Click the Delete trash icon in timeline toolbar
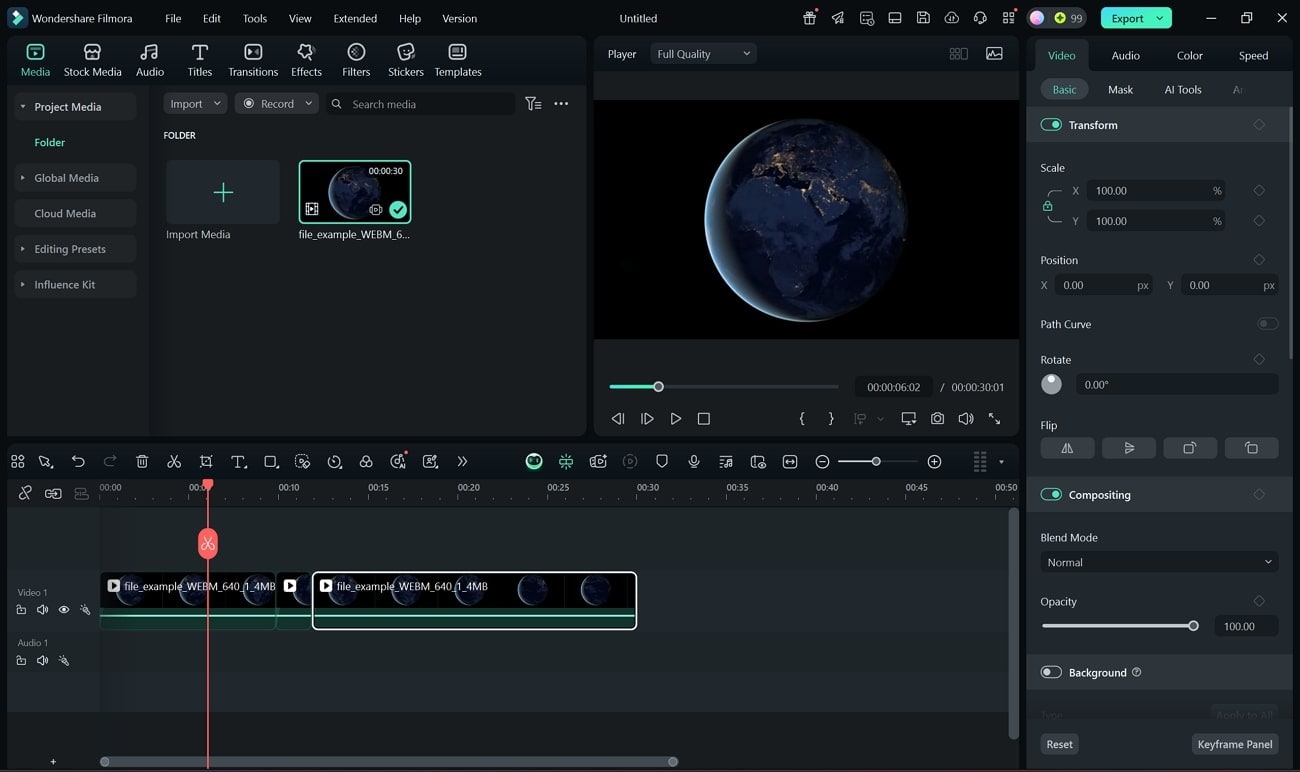 click(142, 461)
